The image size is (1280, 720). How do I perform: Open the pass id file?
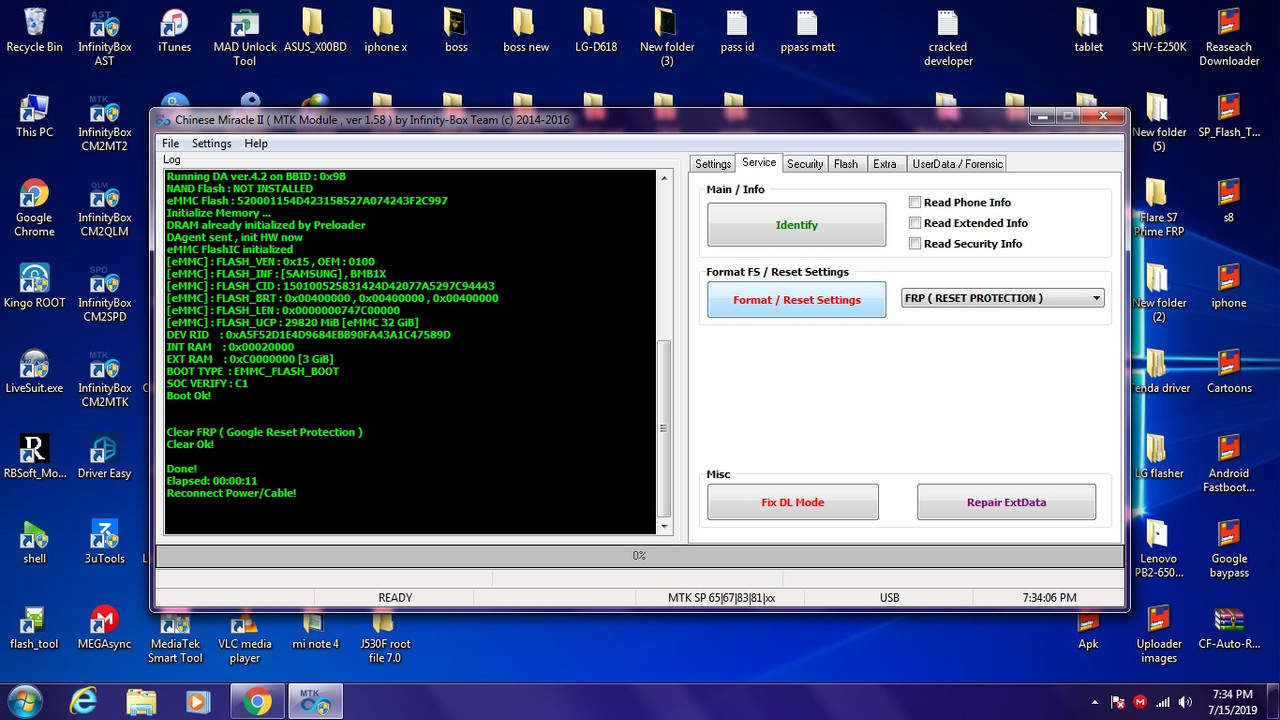(x=737, y=31)
